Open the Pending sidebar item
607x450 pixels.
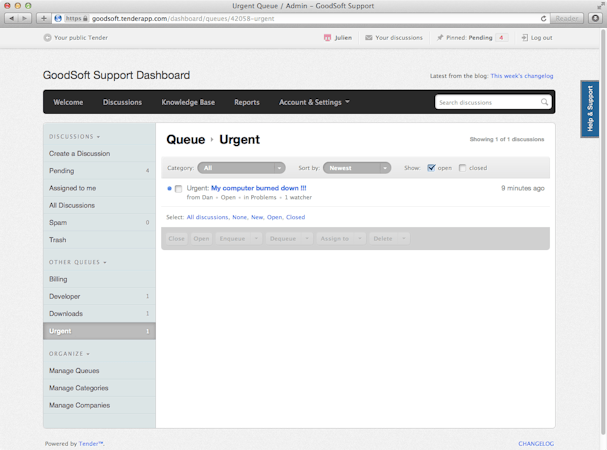pos(99,171)
